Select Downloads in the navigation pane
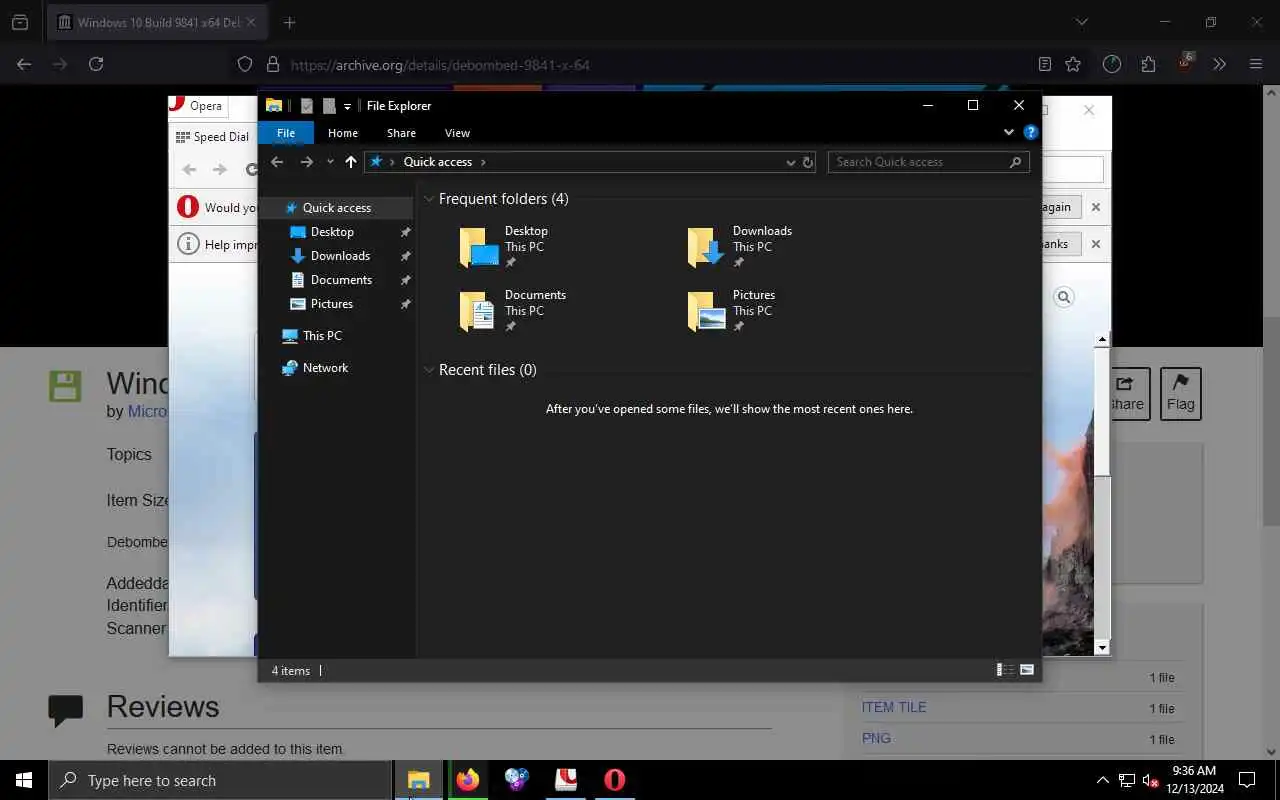 (340, 256)
